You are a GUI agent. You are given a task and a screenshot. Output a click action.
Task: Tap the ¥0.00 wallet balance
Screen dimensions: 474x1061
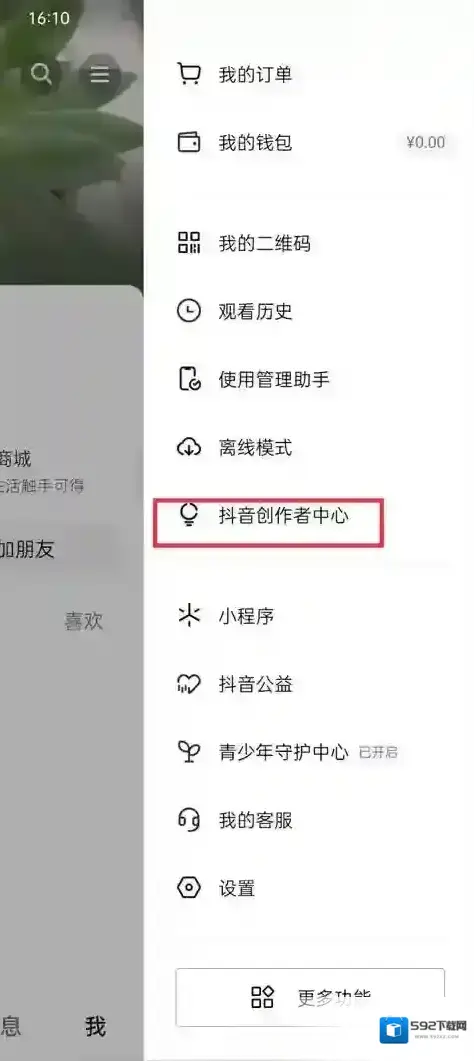click(x=426, y=142)
